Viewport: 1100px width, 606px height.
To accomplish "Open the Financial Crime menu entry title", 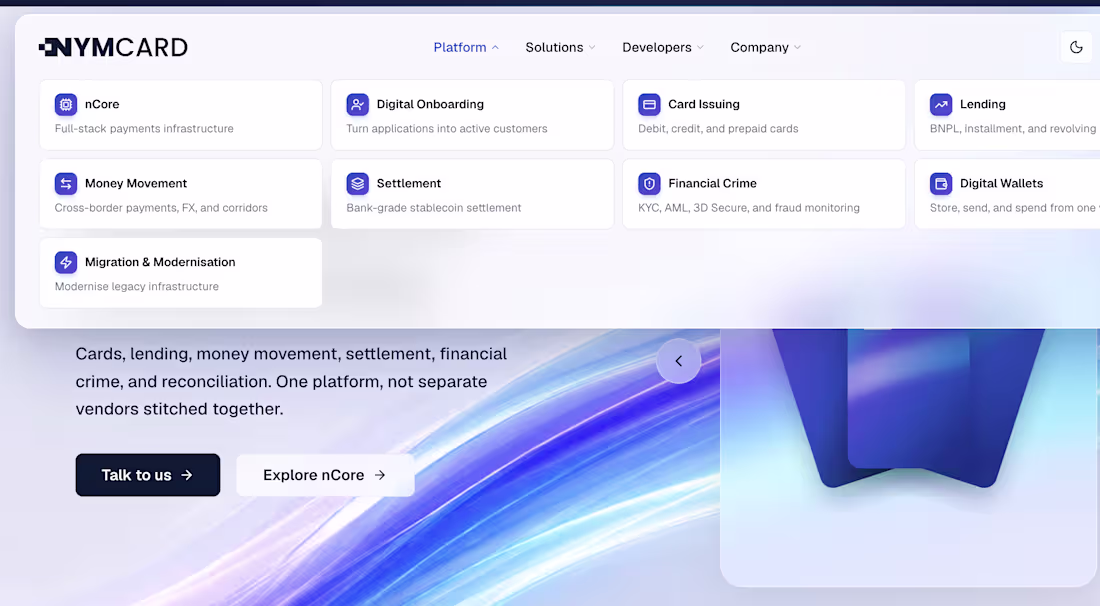I will [x=713, y=183].
